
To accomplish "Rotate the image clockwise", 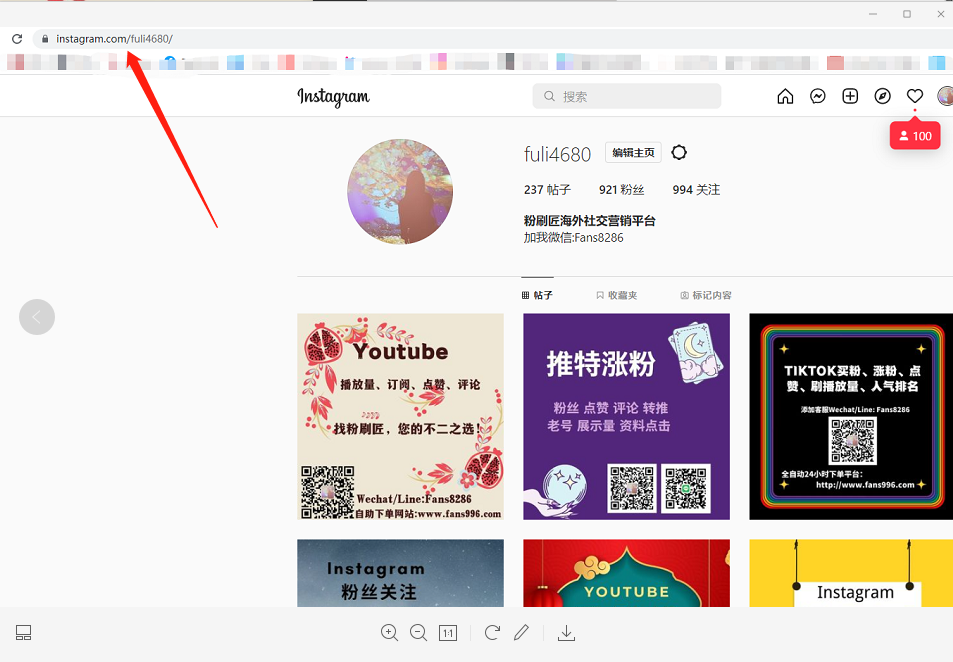I will pyautogui.click(x=492, y=633).
